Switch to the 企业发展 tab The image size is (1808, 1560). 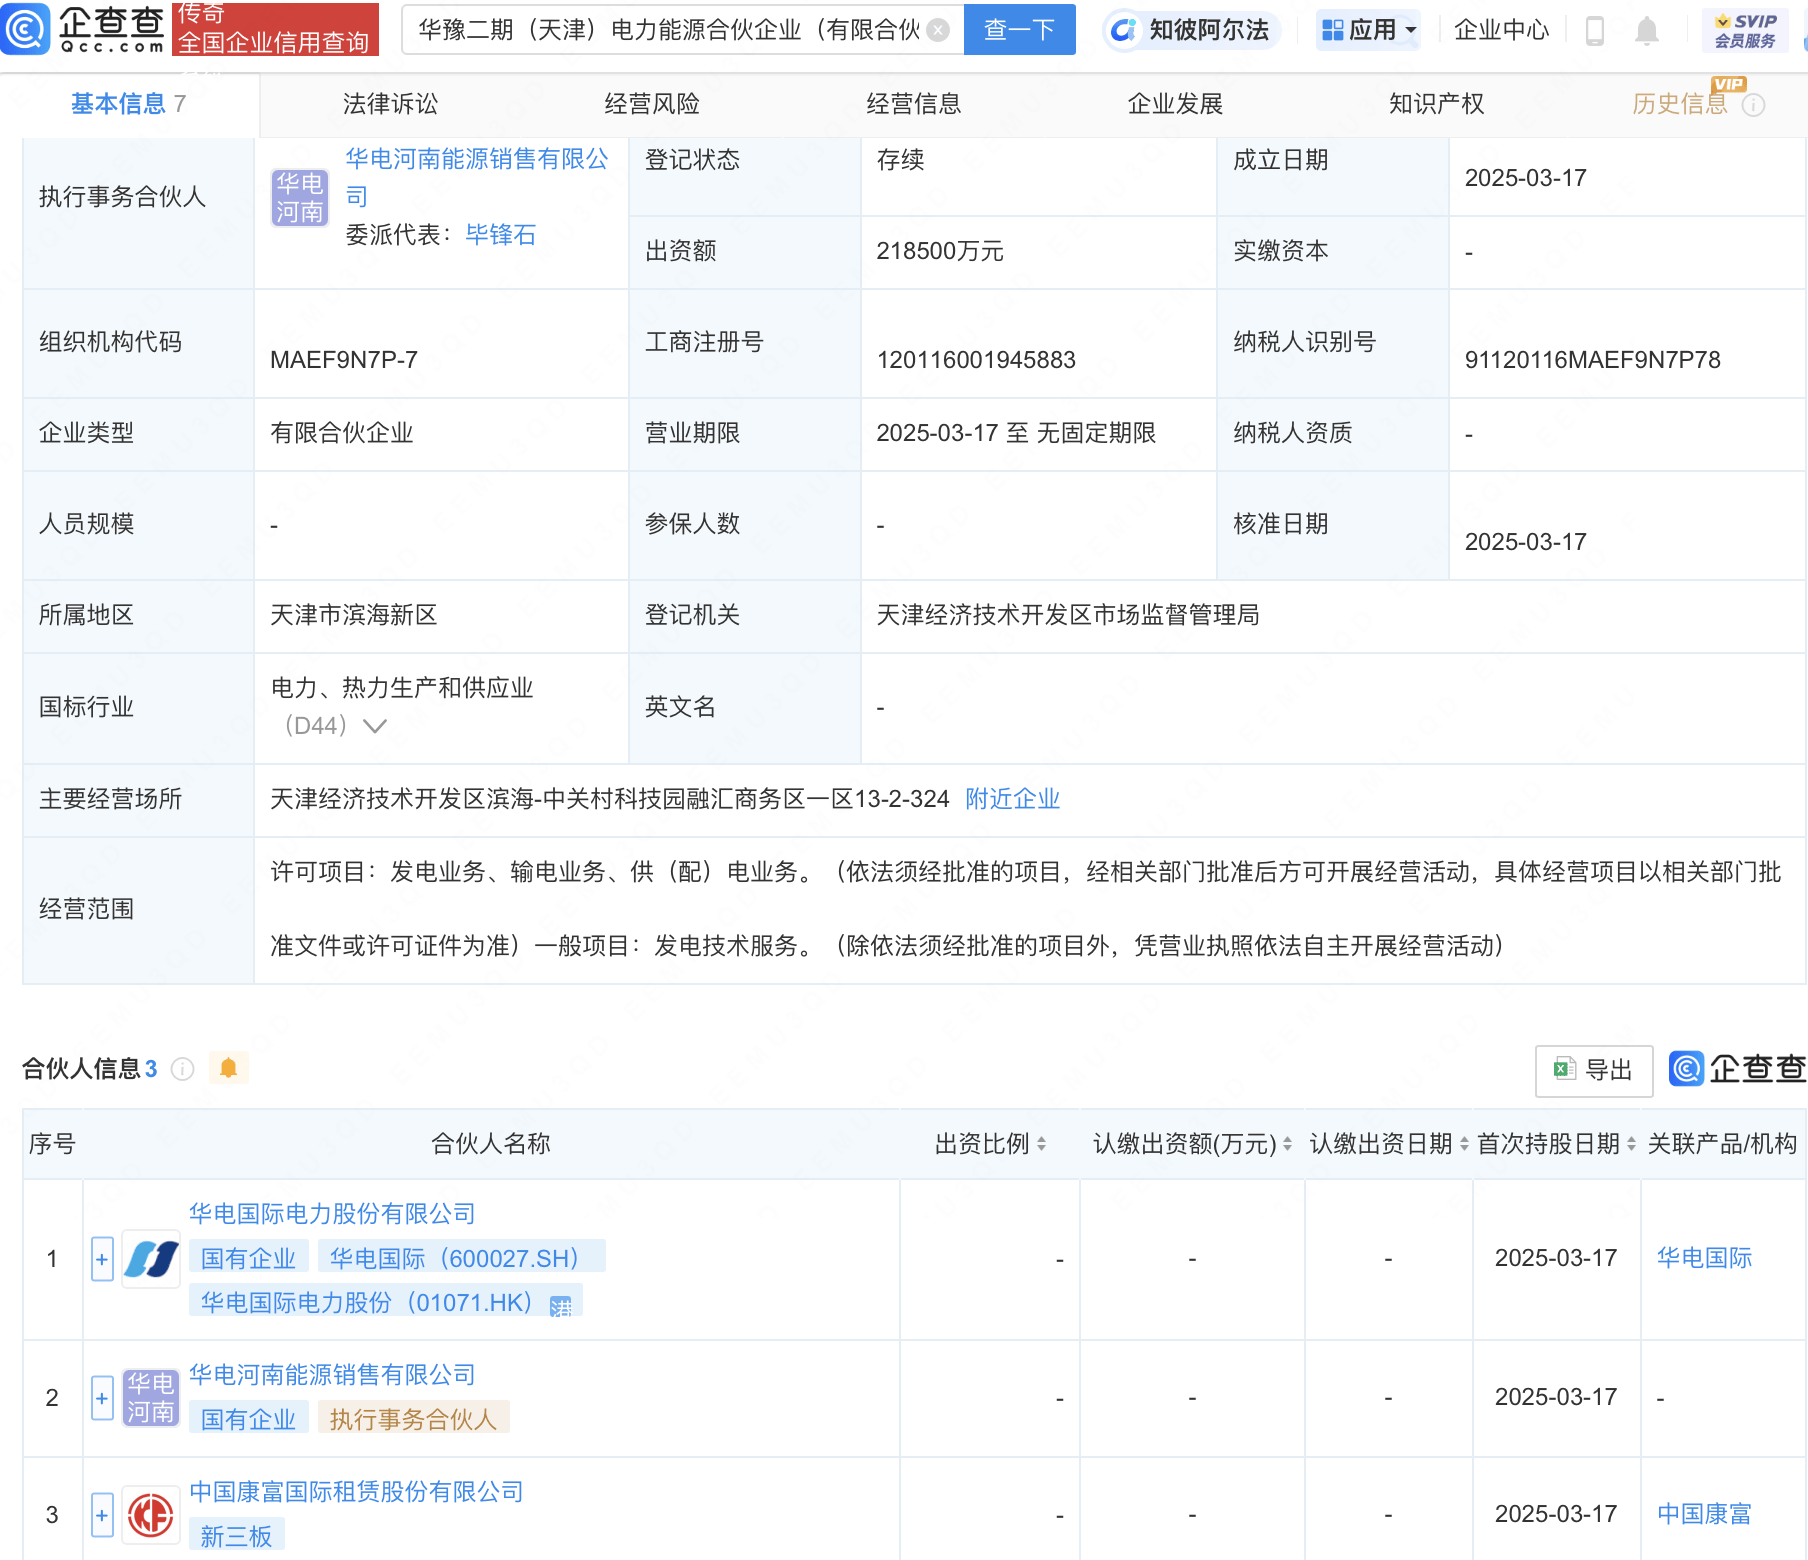click(1175, 104)
